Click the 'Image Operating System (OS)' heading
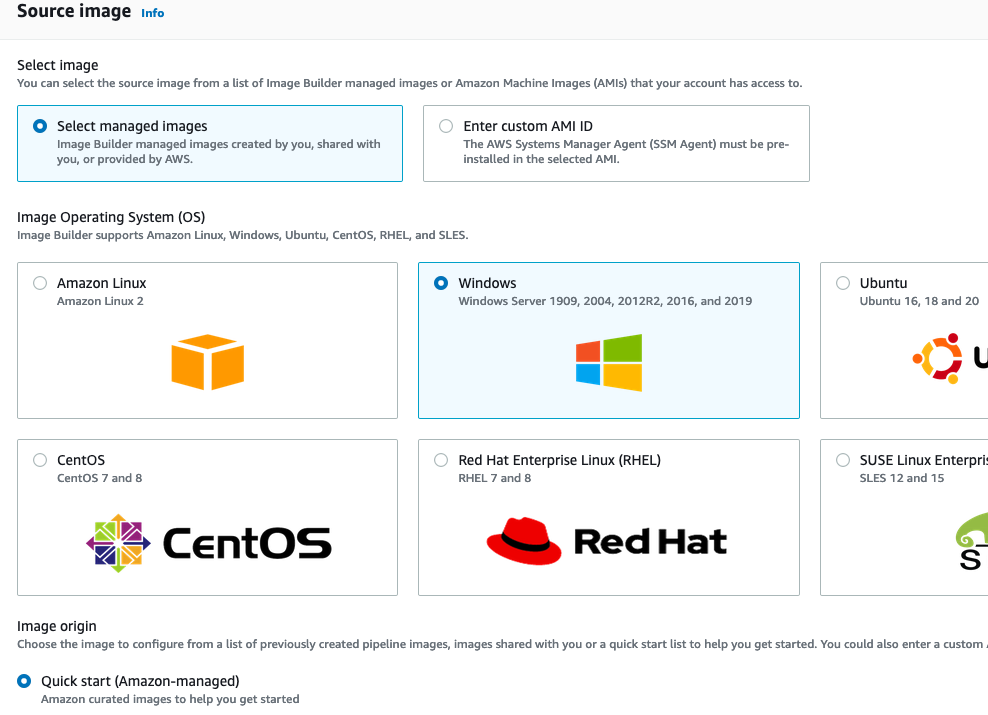 pos(111,217)
